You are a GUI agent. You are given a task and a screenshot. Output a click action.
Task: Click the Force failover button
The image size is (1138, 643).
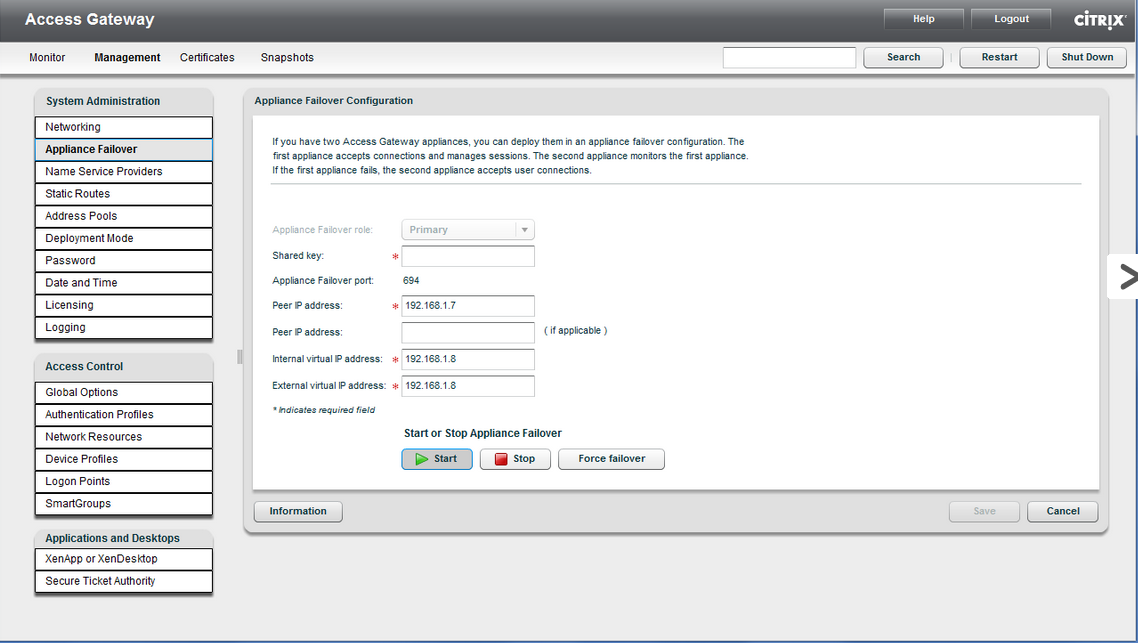coord(611,459)
